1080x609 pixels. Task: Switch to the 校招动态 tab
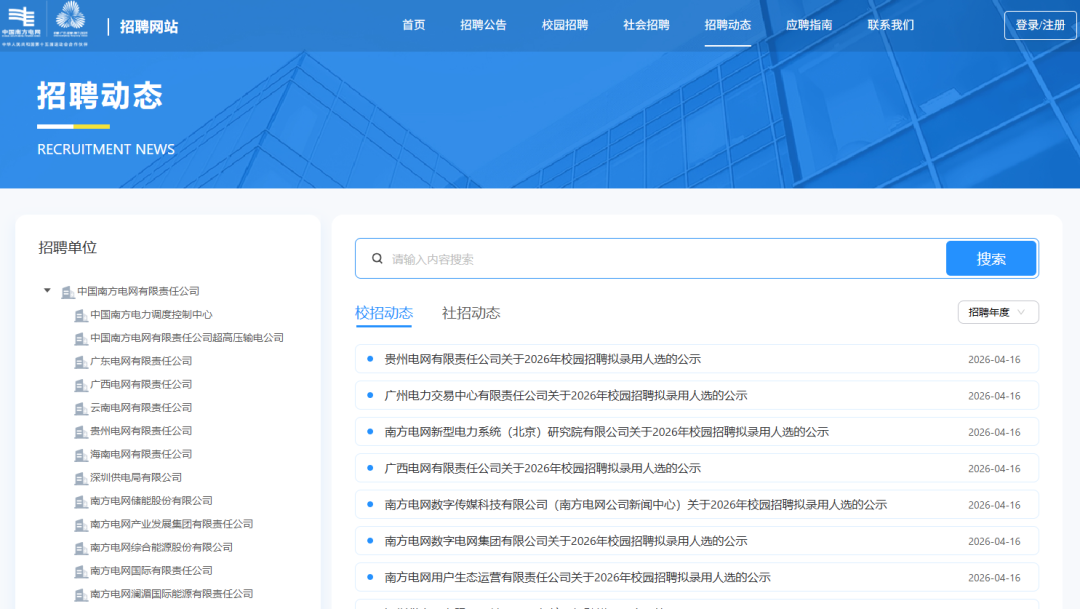click(x=384, y=313)
